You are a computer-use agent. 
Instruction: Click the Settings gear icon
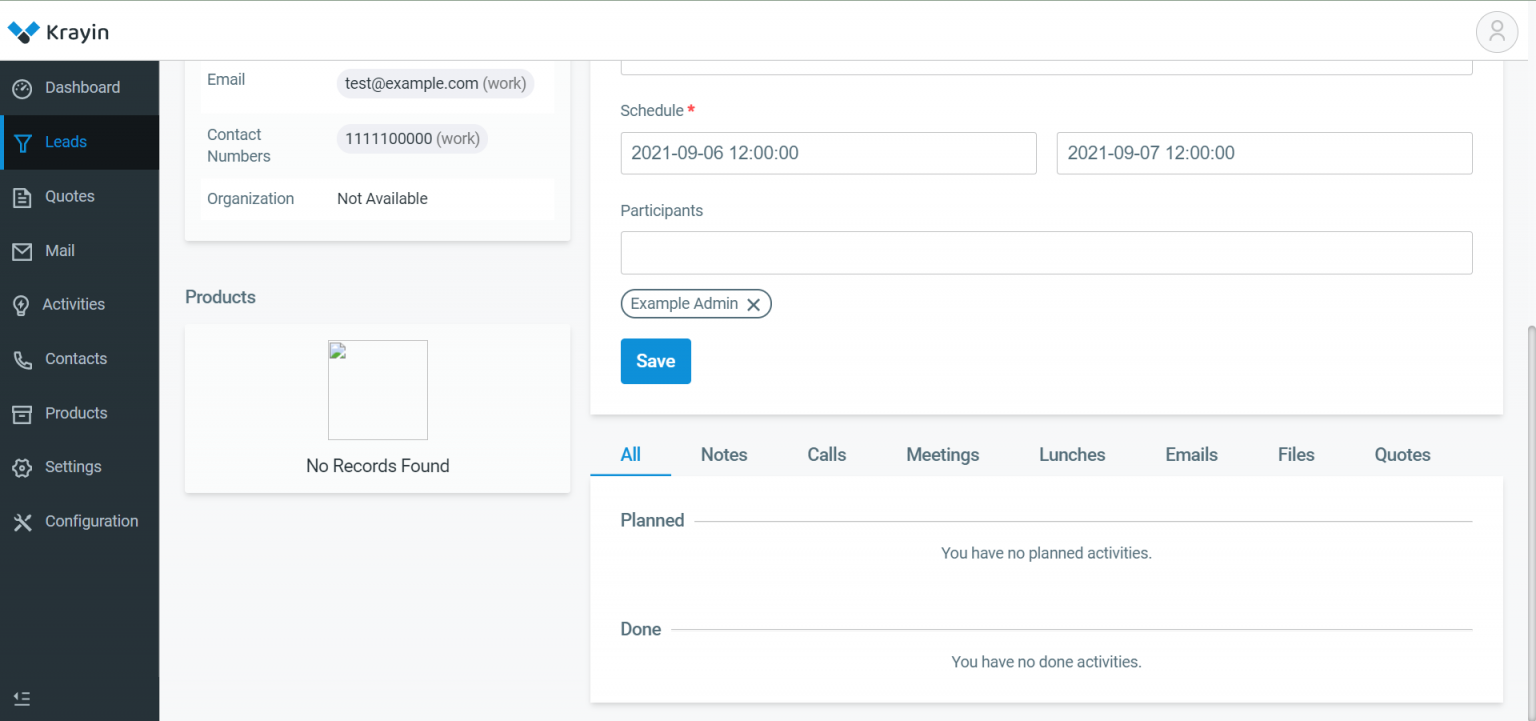pyautogui.click(x=22, y=468)
